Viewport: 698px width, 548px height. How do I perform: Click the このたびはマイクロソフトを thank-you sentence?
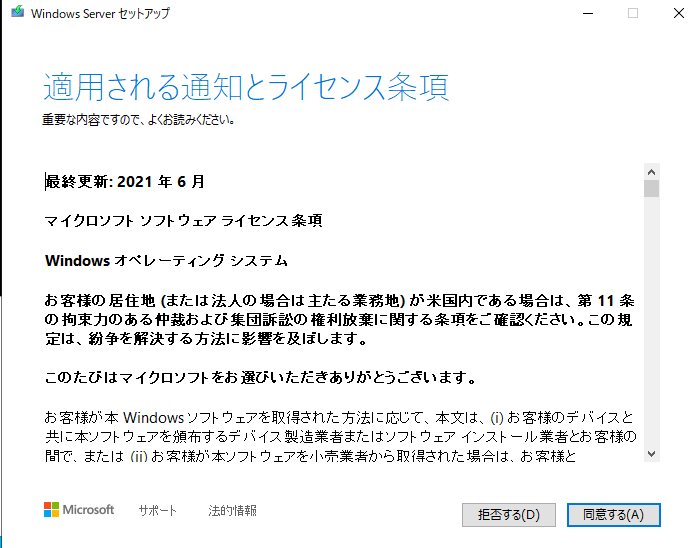point(261,378)
